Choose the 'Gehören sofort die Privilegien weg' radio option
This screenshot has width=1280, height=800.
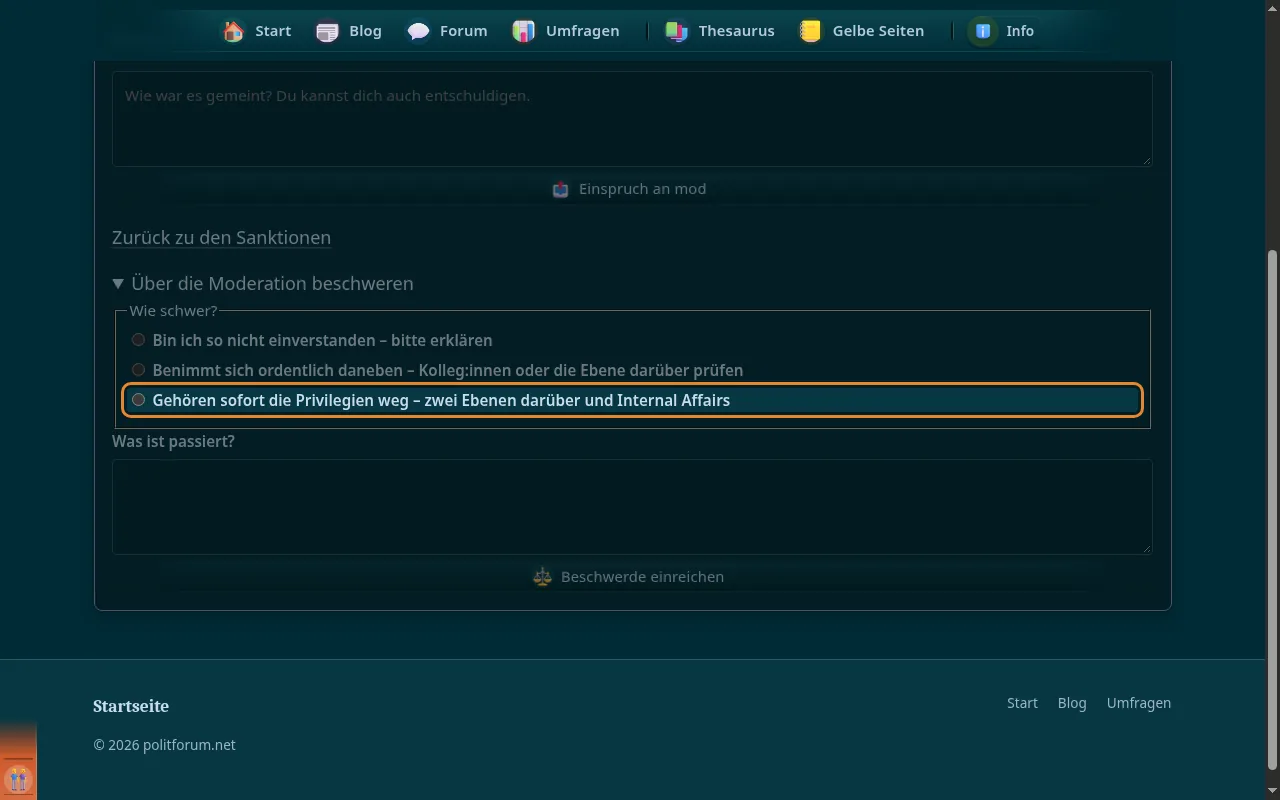tap(138, 400)
